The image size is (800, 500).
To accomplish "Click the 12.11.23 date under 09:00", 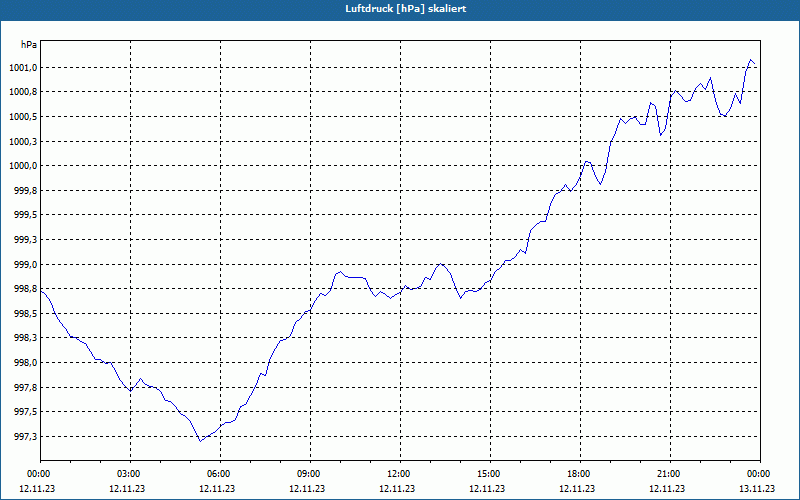I will (x=307, y=489).
